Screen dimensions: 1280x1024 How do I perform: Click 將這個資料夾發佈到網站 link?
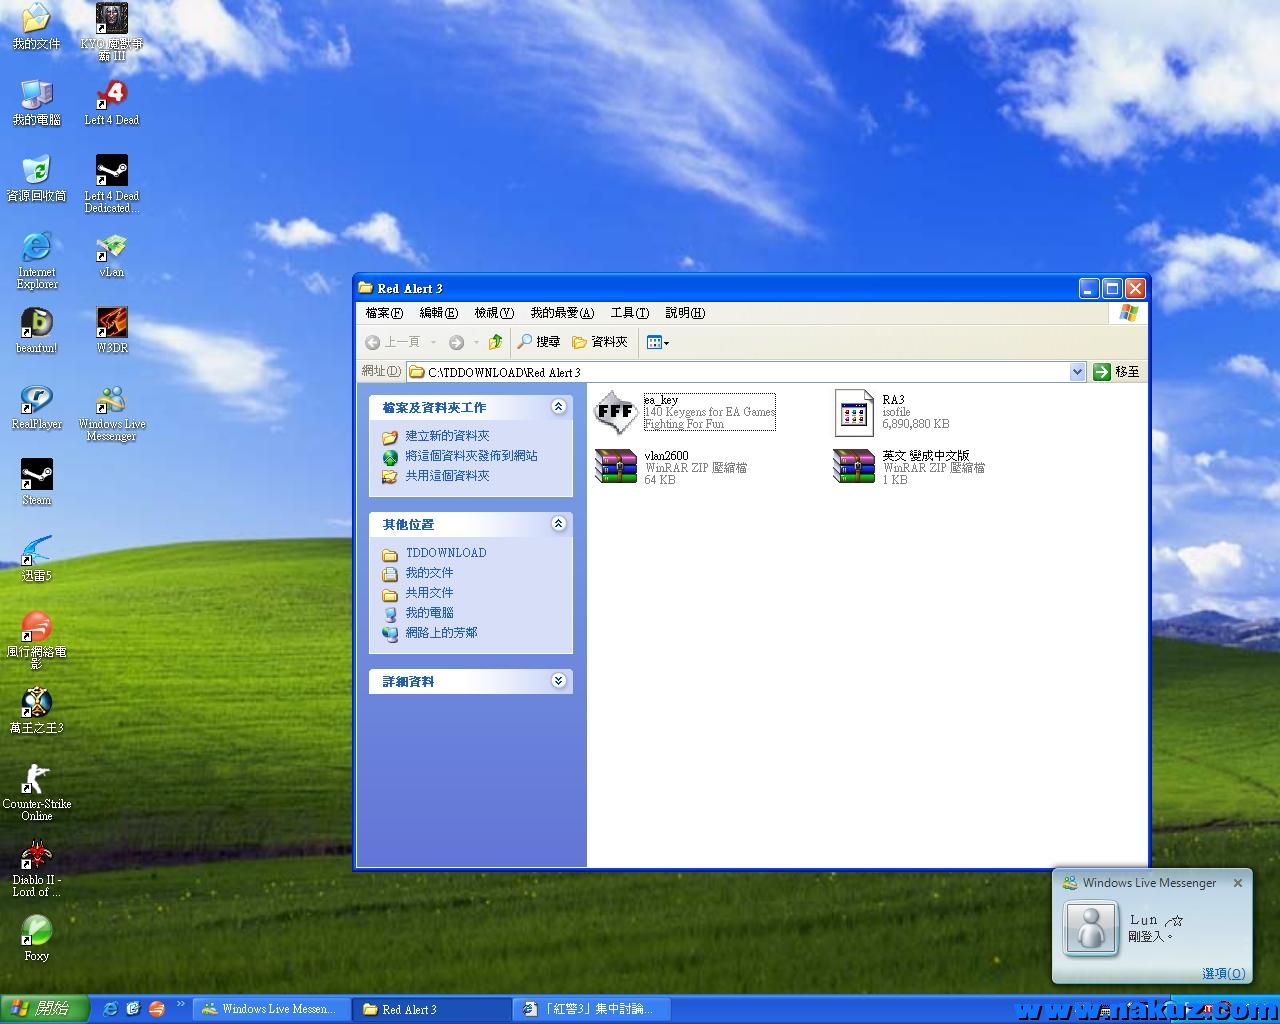click(x=471, y=456)
